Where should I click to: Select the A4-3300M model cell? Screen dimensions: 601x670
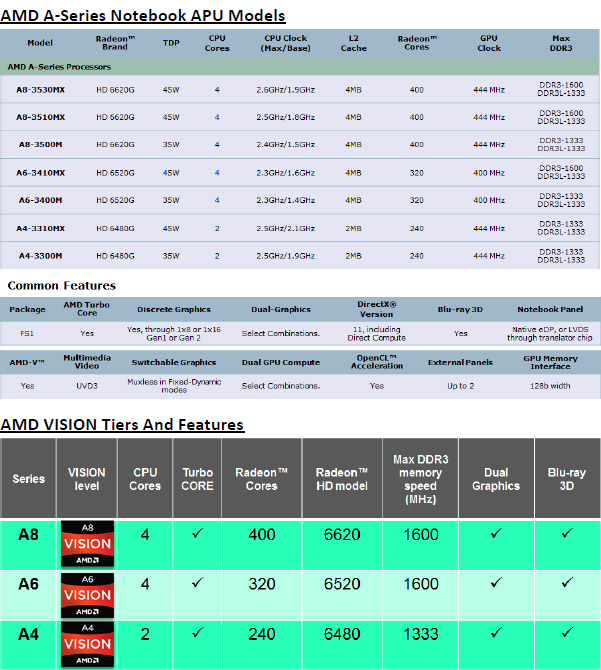pyautogui.click(x=41, y=256)
